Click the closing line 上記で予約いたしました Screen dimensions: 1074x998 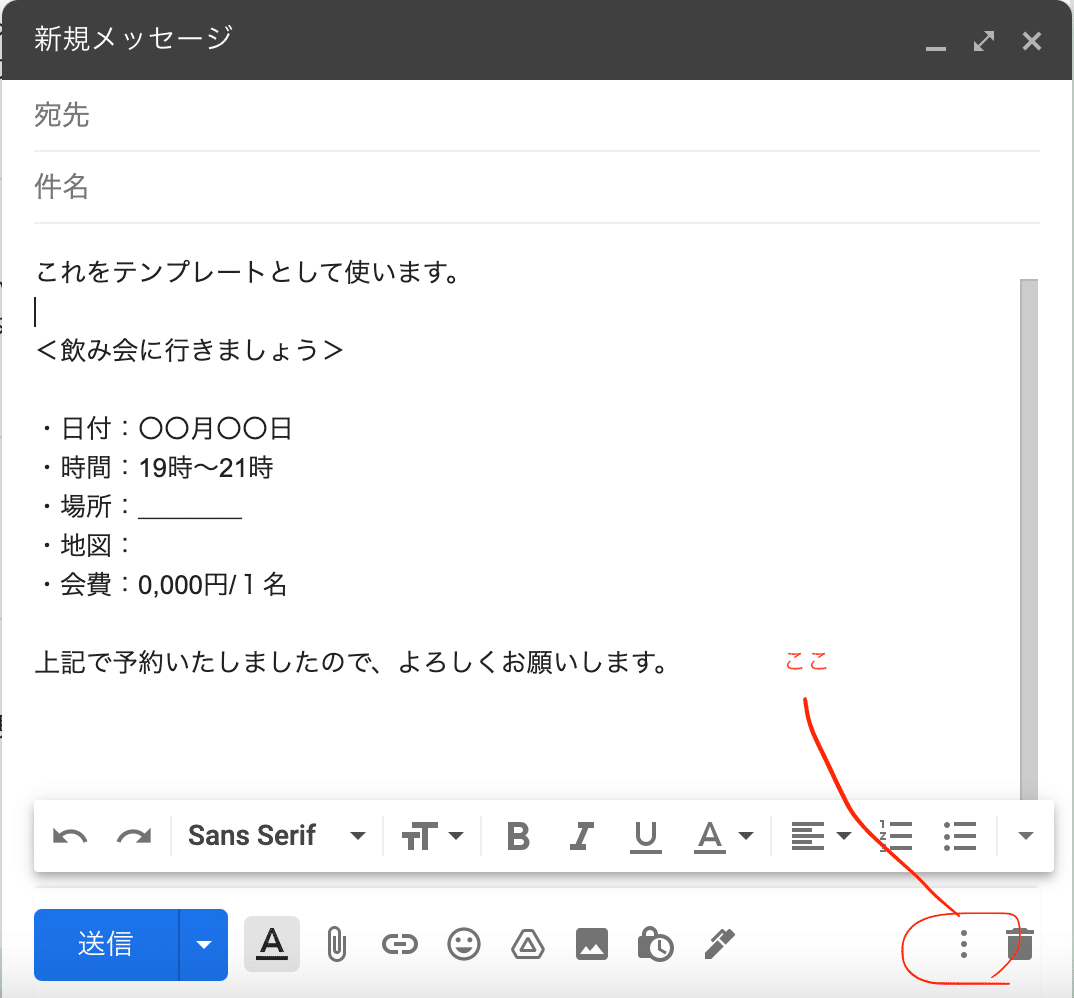(353, 663)
